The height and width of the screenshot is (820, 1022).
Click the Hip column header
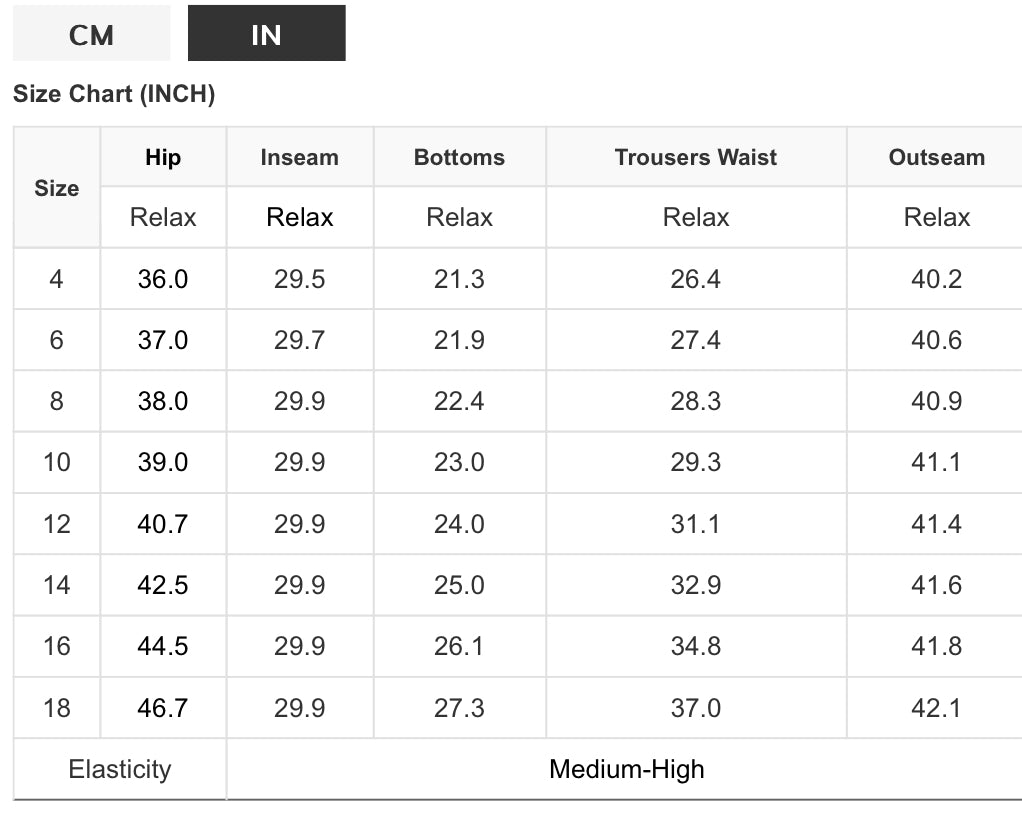163,157
